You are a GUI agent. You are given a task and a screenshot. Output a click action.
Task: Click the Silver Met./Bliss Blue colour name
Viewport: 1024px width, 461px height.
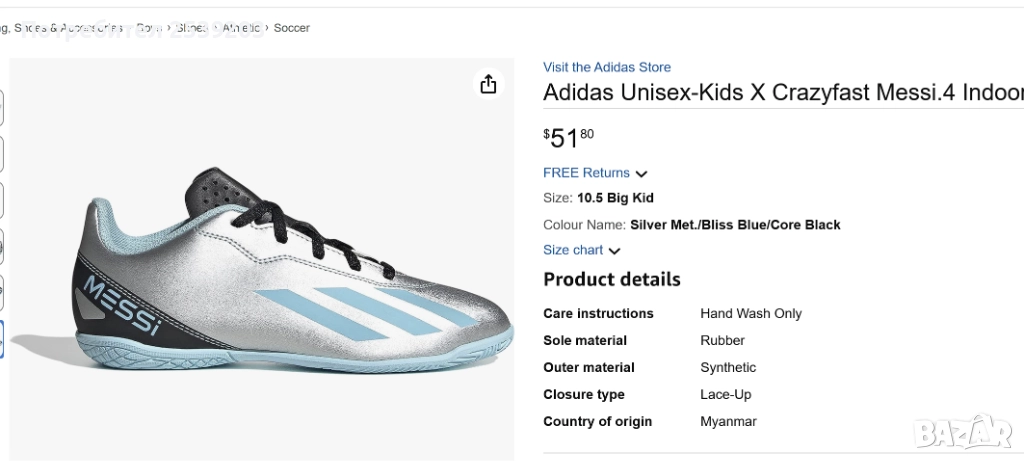735,225
